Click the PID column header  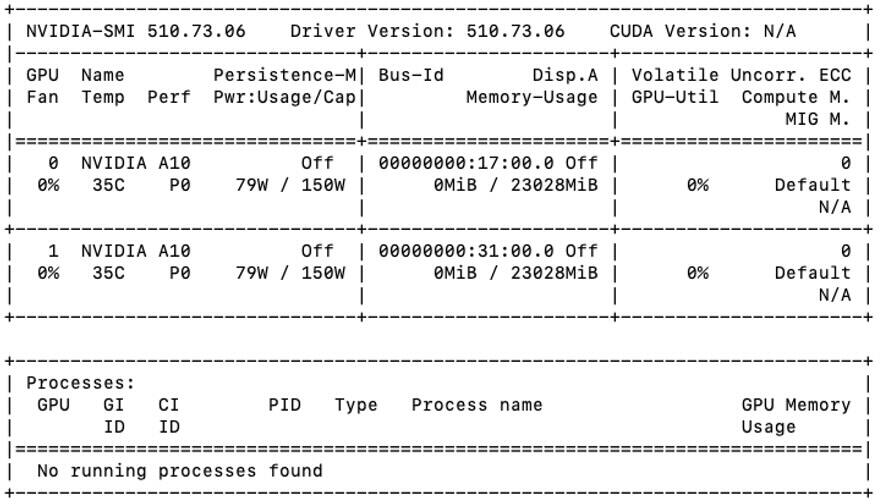pyautogui.click(x=285, y=405)
